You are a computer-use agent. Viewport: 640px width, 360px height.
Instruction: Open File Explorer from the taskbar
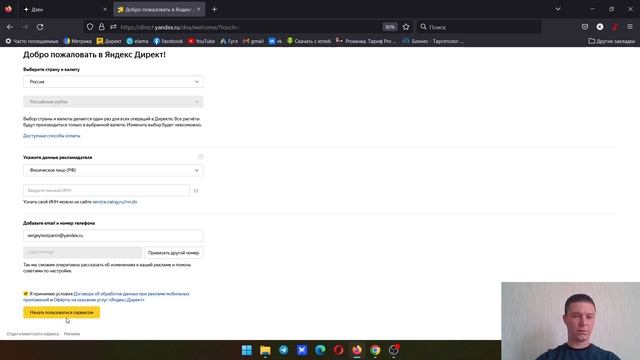(x=265, y=350)
